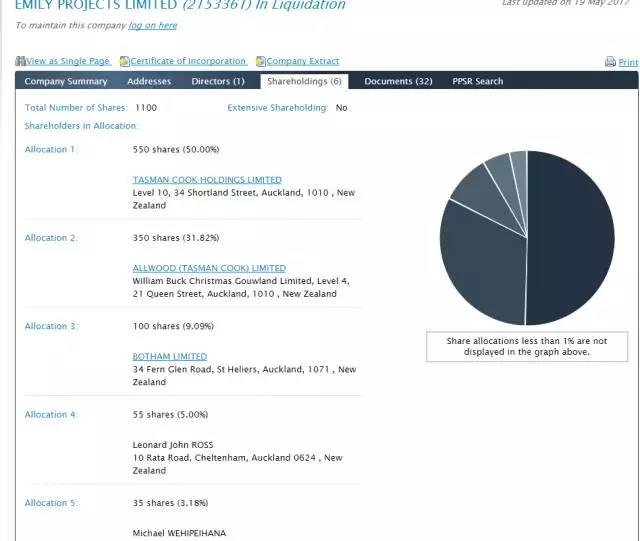Image resolution: width=640 pixels, height=541 pixels.
Task: Click the Allocation 3 label
Action: (x=51, y=326)
